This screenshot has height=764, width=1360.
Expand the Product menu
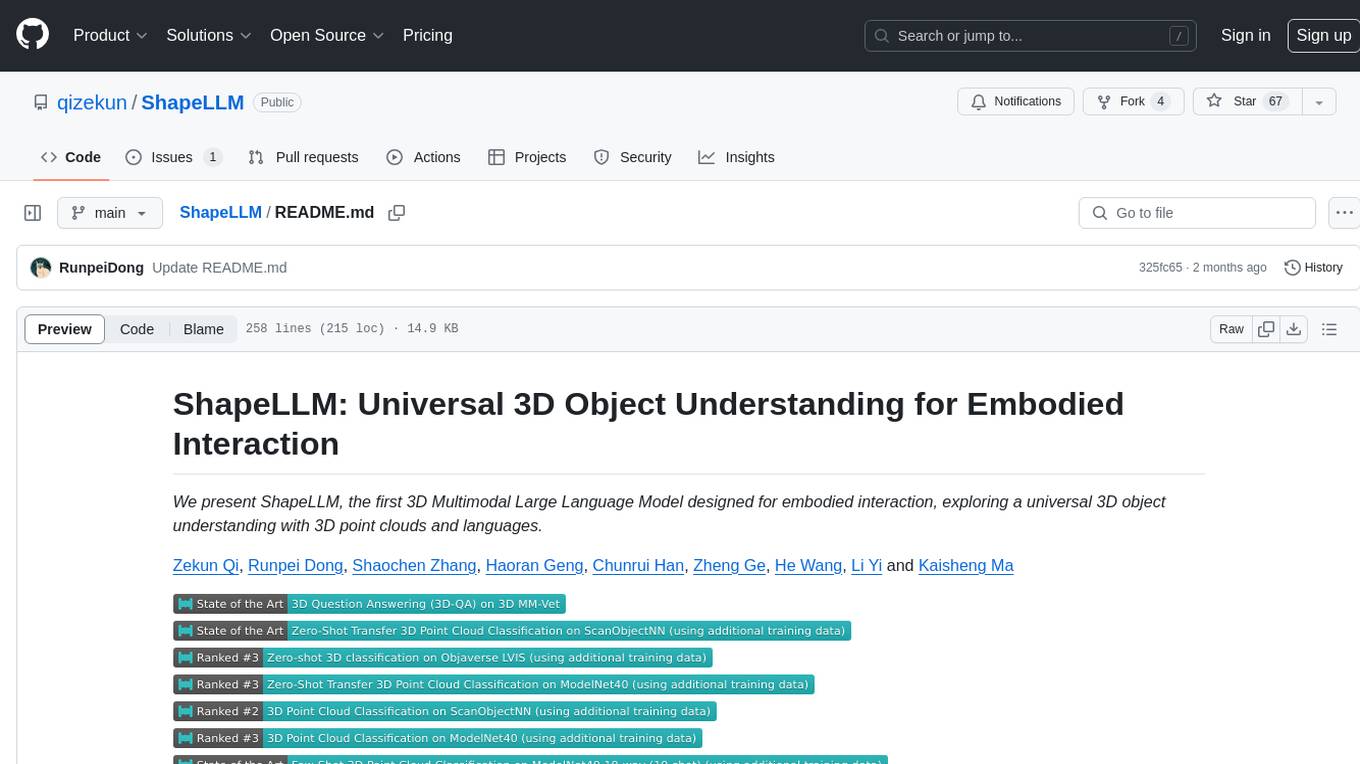111,35
